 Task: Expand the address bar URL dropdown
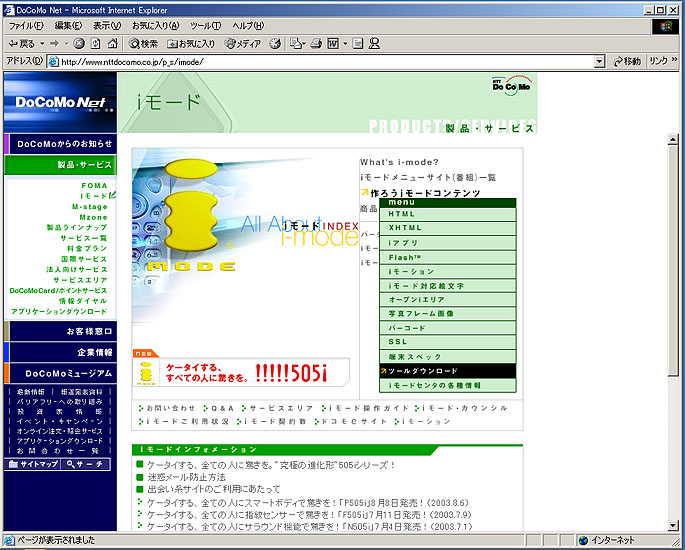(x=600, y=61)
